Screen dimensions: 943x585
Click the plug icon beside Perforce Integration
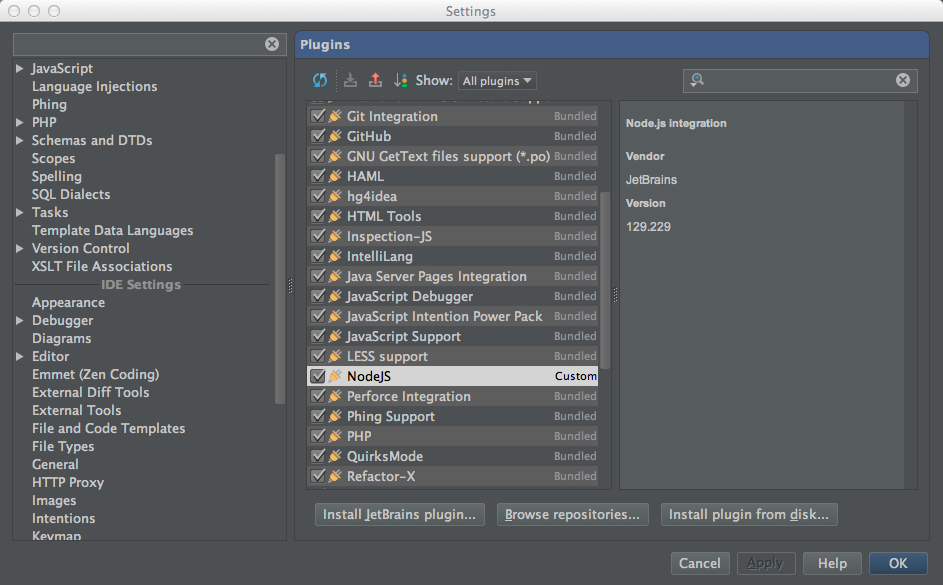[336, 396]
